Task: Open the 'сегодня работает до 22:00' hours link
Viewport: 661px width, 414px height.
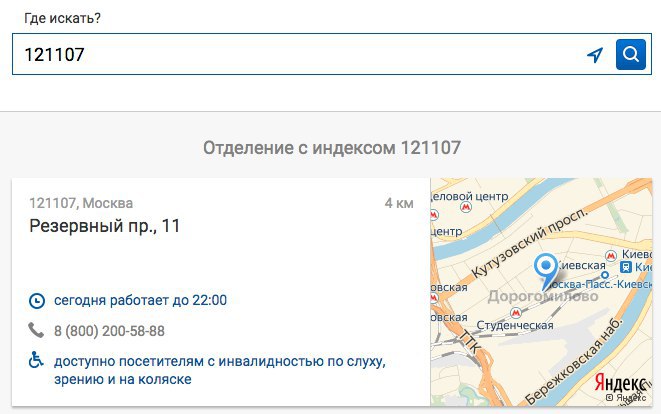Action: click(x=140, y=300)
